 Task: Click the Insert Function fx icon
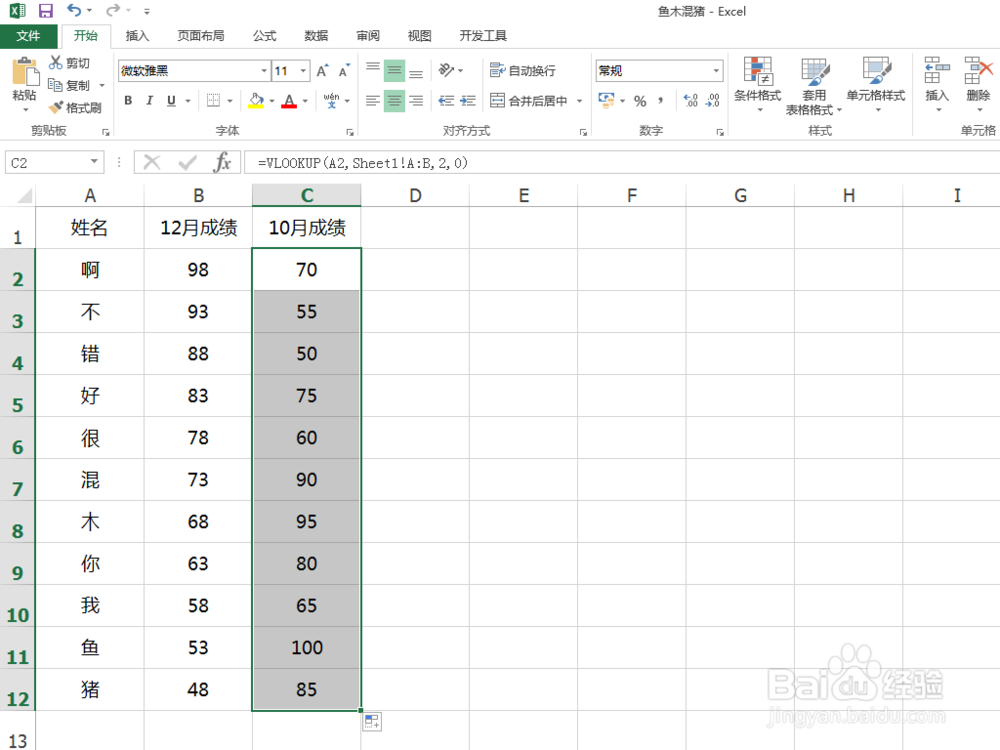pos(222,163)
